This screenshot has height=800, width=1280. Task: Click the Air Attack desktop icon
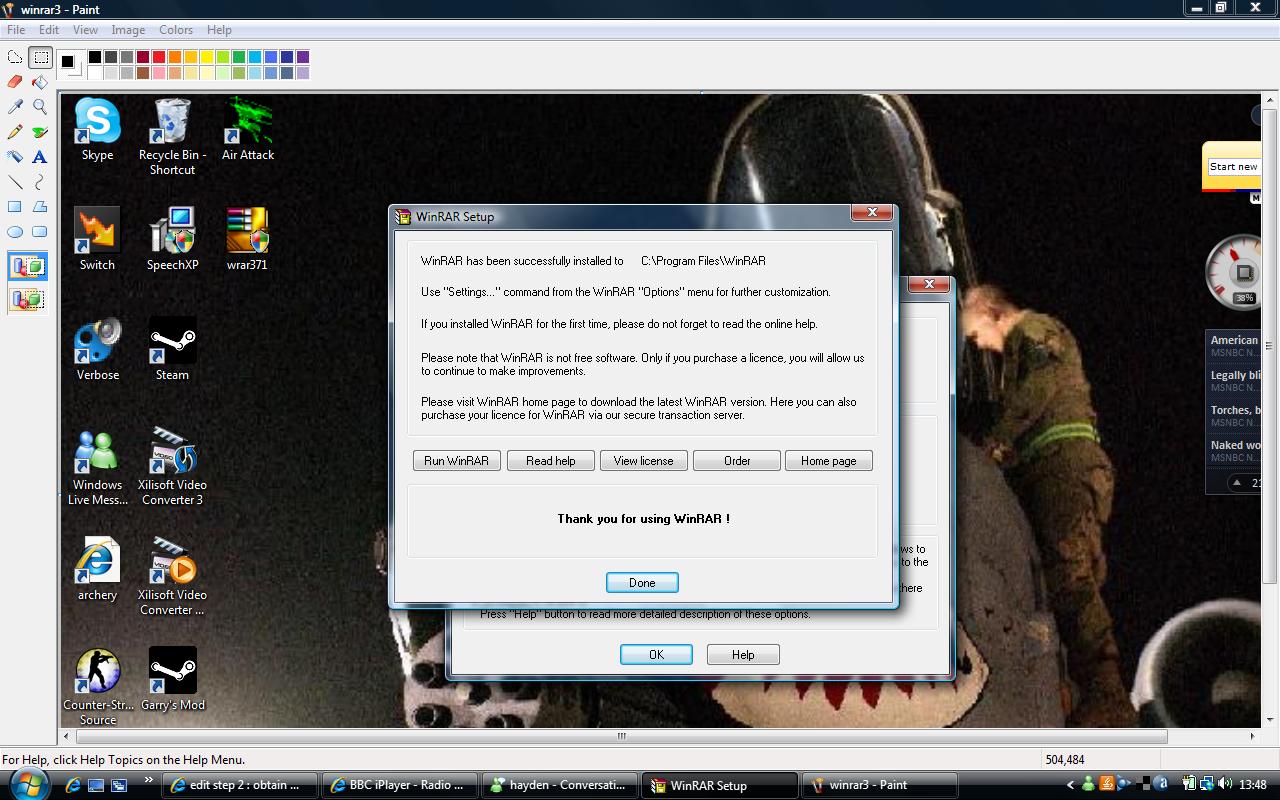click(x=247, y=130)
